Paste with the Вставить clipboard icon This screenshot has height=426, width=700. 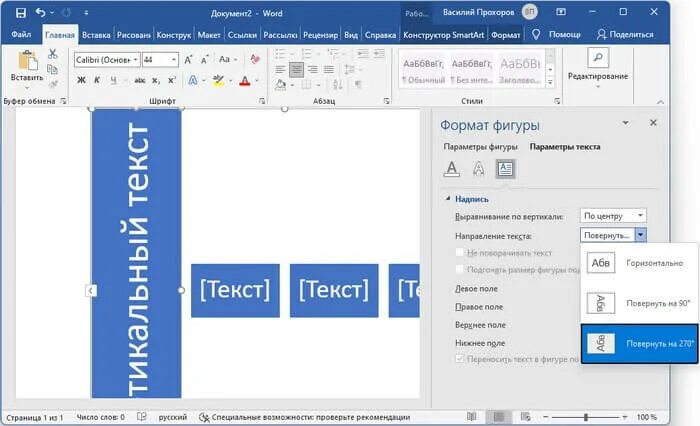click(27, 61)
